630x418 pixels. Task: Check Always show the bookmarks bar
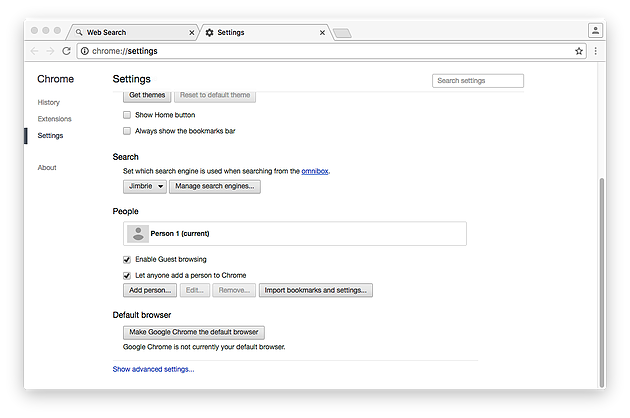pos(127,131)
